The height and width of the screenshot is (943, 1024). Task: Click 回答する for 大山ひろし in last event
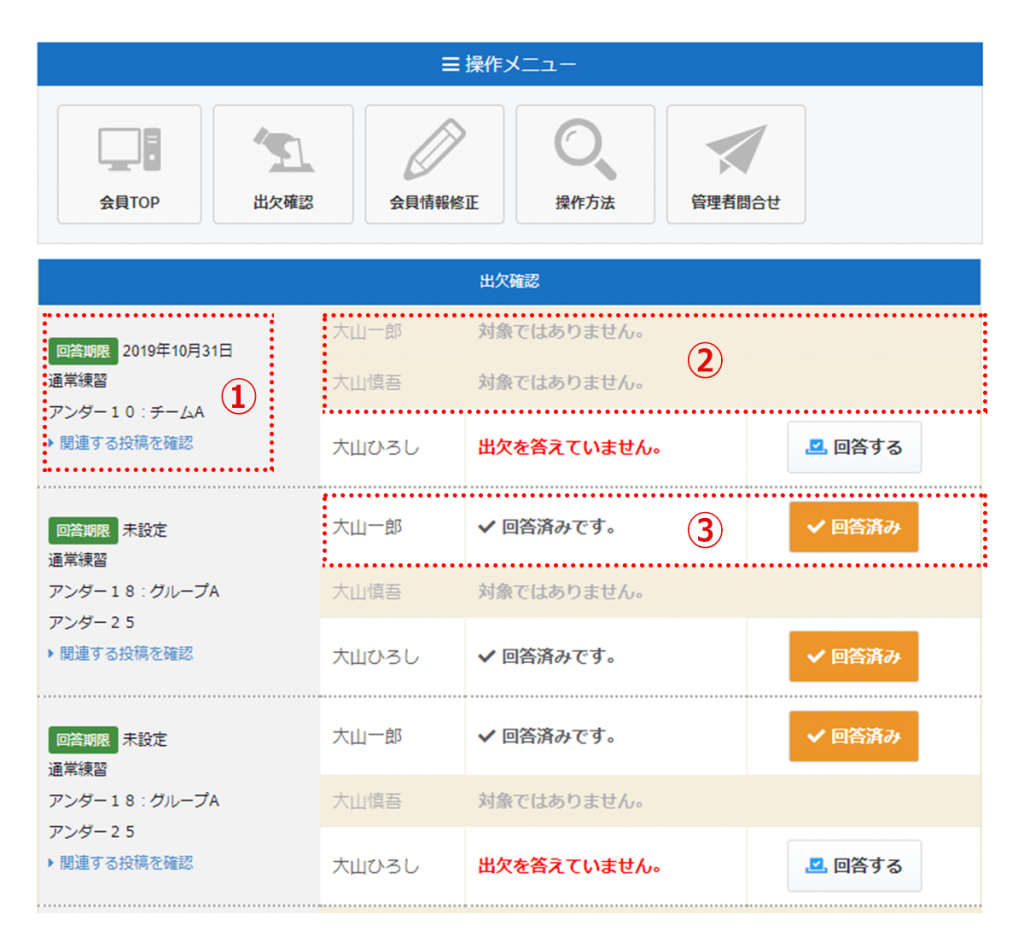pos(854,866)
